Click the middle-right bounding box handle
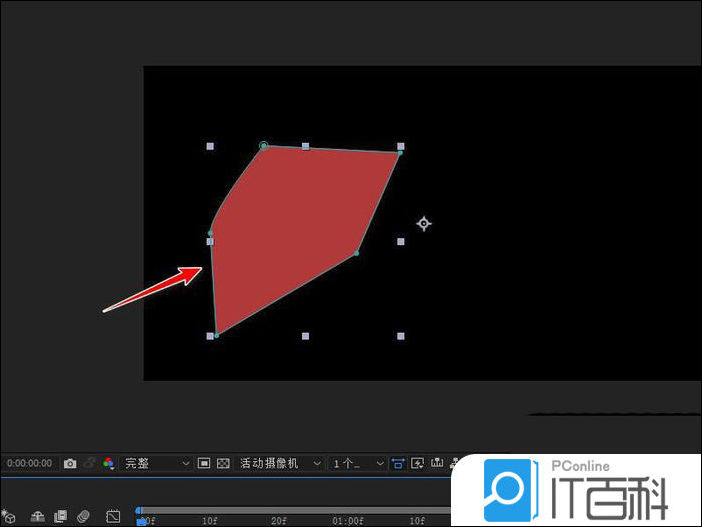Viewport: 702px width, 527px height. tap(401, 242)
